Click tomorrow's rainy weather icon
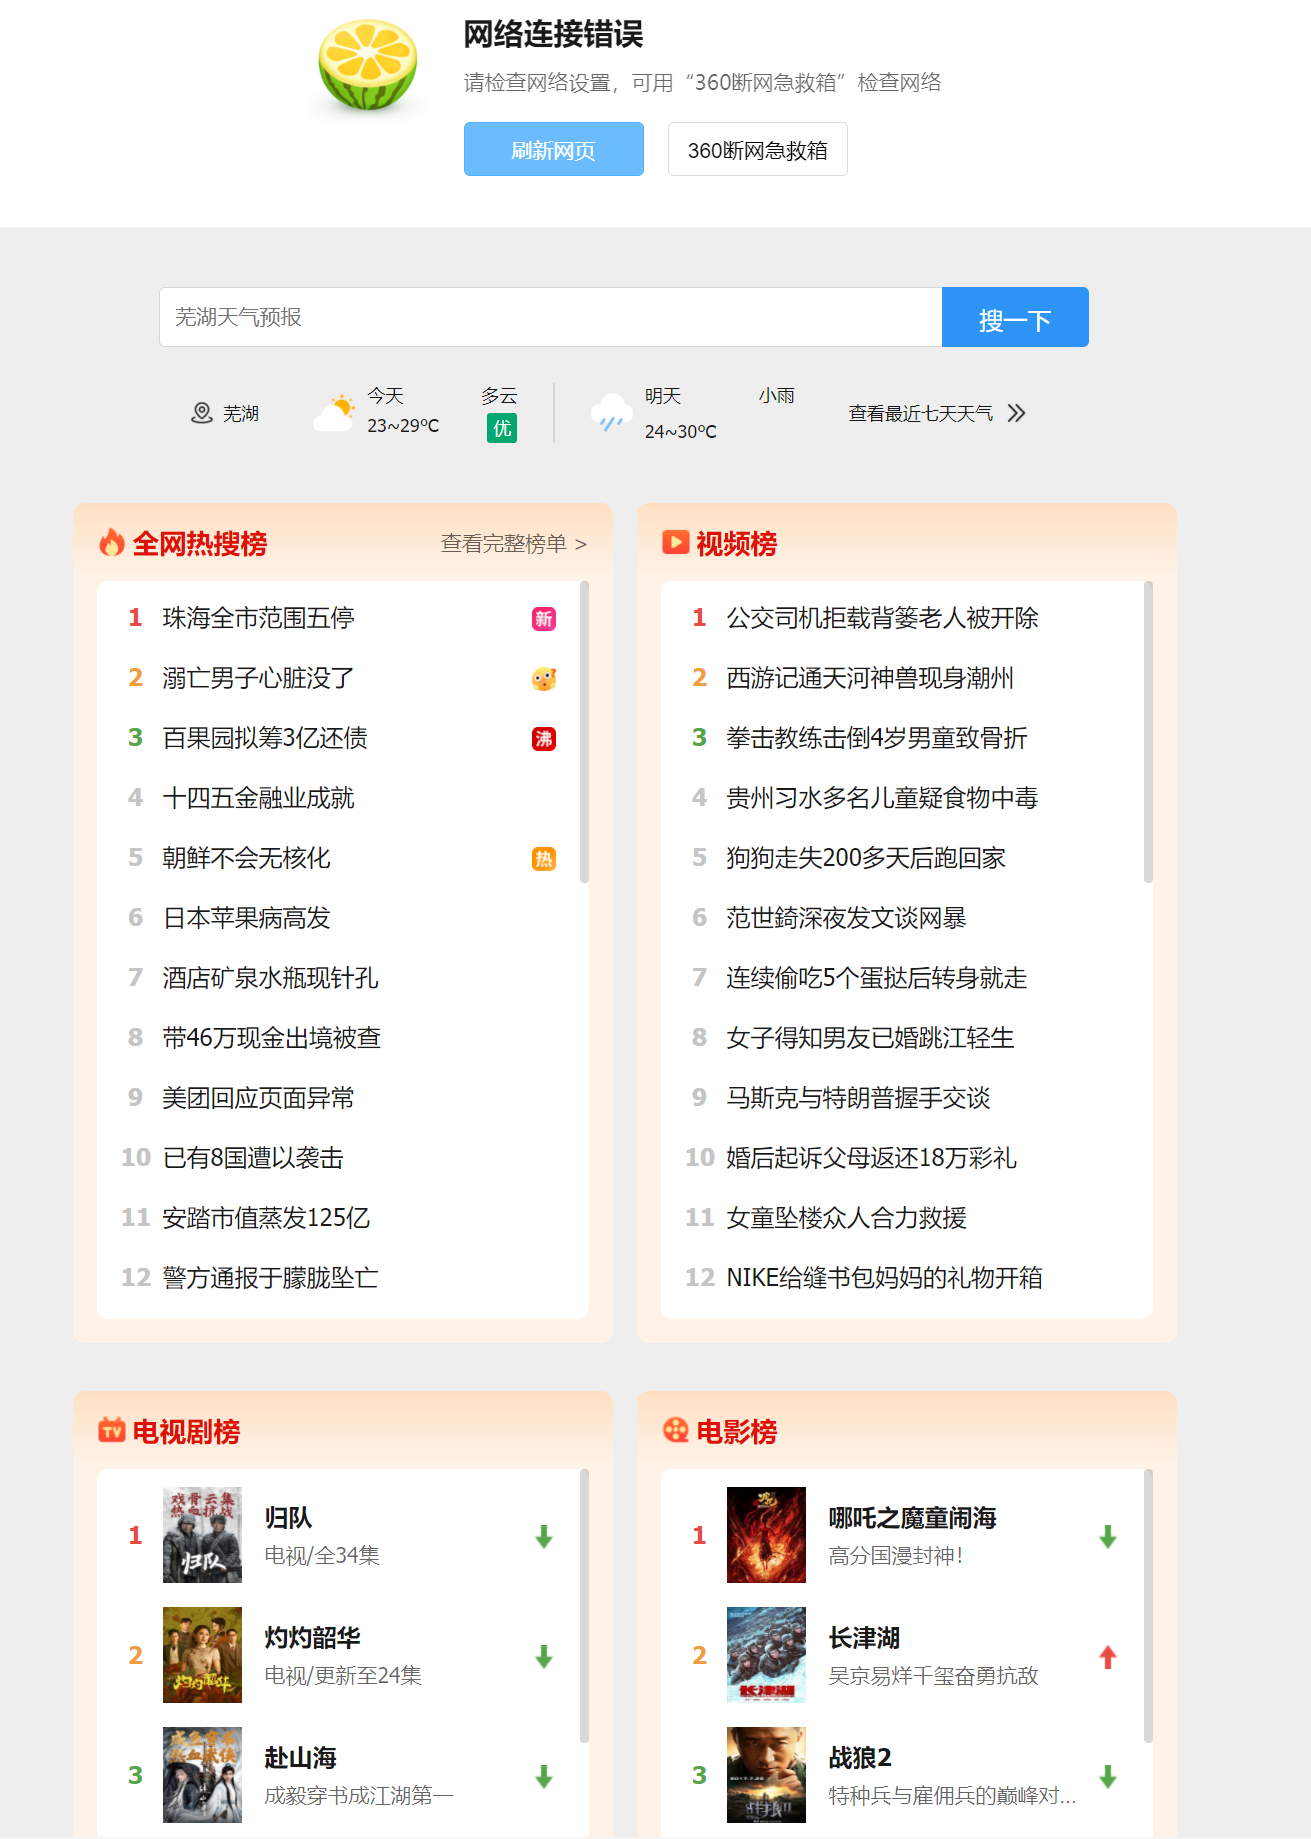Image resolution: width=1311 pixels, height=1839 pixels. coord(610,413)
